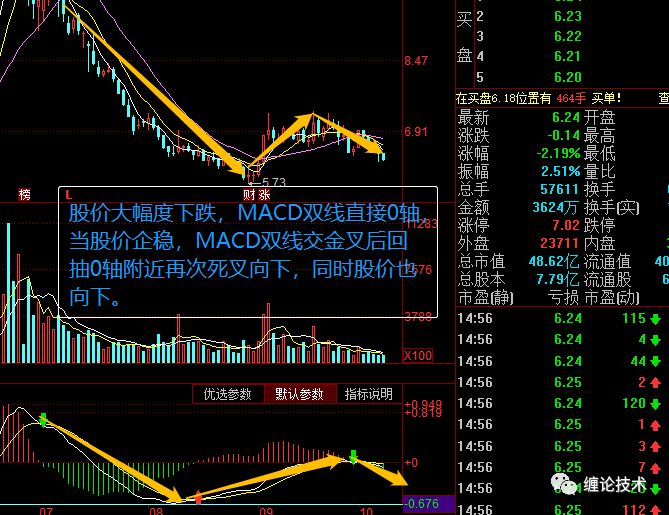Click the 金额 value 3624万
The image size is (669, 515).
[x=555, y=207]
